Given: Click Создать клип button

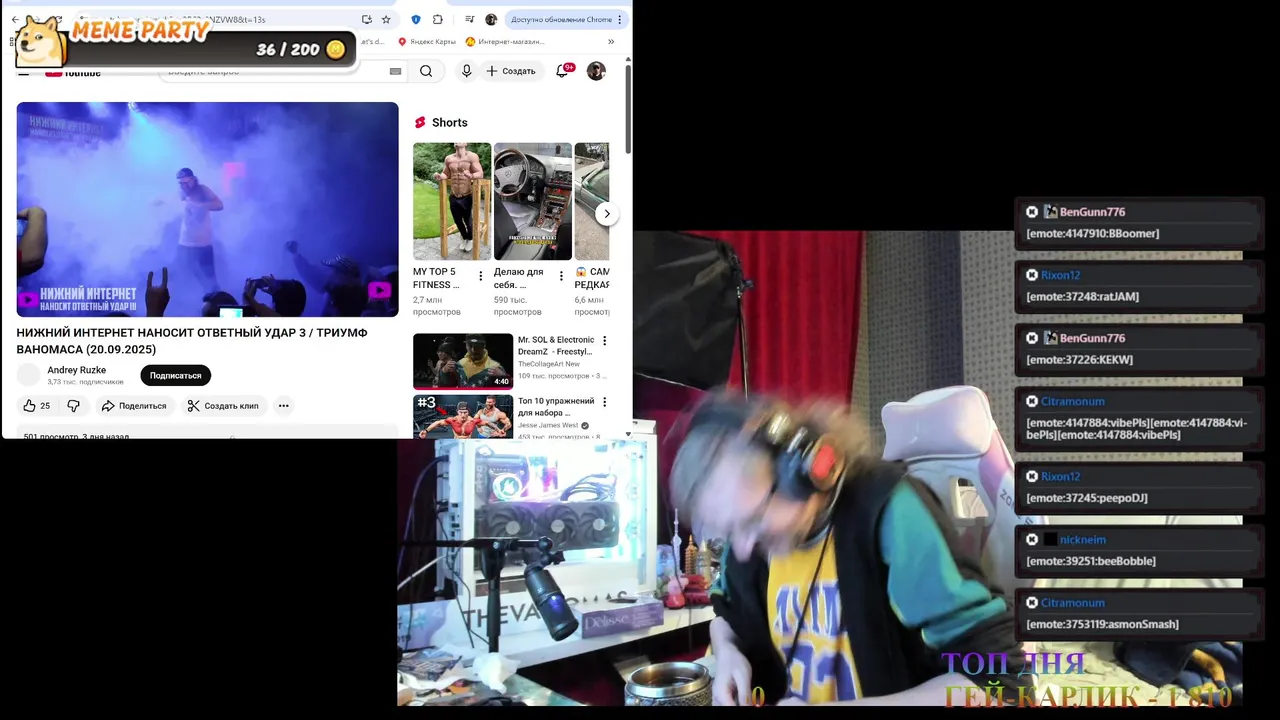Looking at the screenshot, I should pos(223,406).
